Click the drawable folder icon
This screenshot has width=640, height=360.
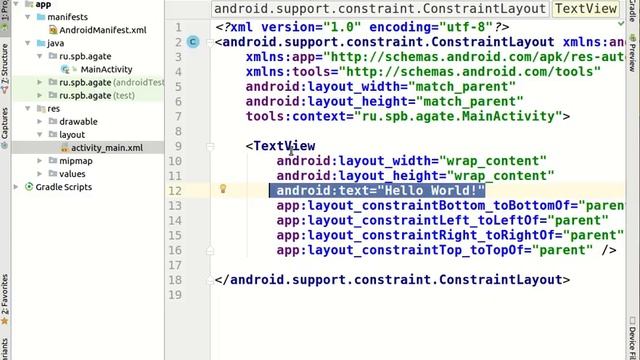[x=53, y=121]
